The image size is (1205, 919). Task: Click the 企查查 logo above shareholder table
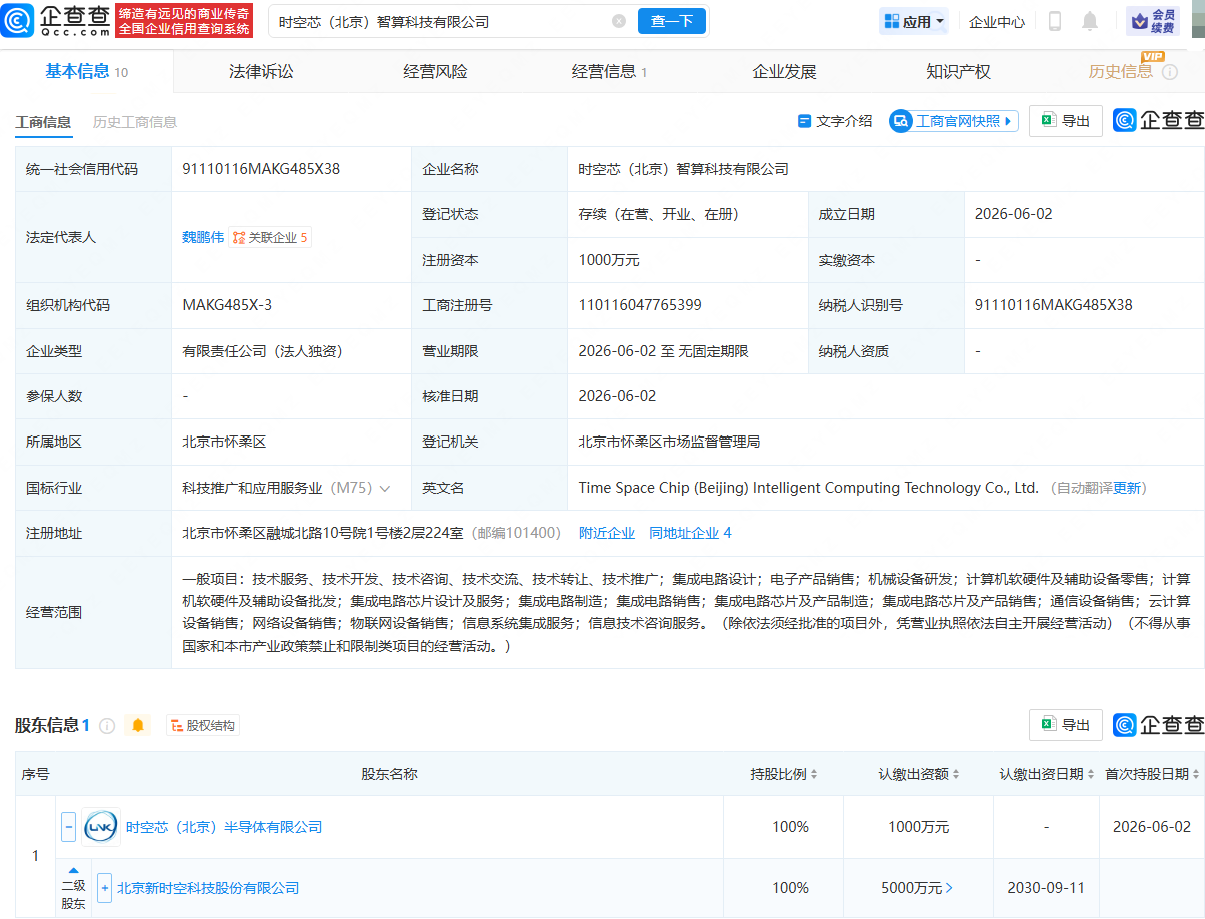[x=1159, y=725]
